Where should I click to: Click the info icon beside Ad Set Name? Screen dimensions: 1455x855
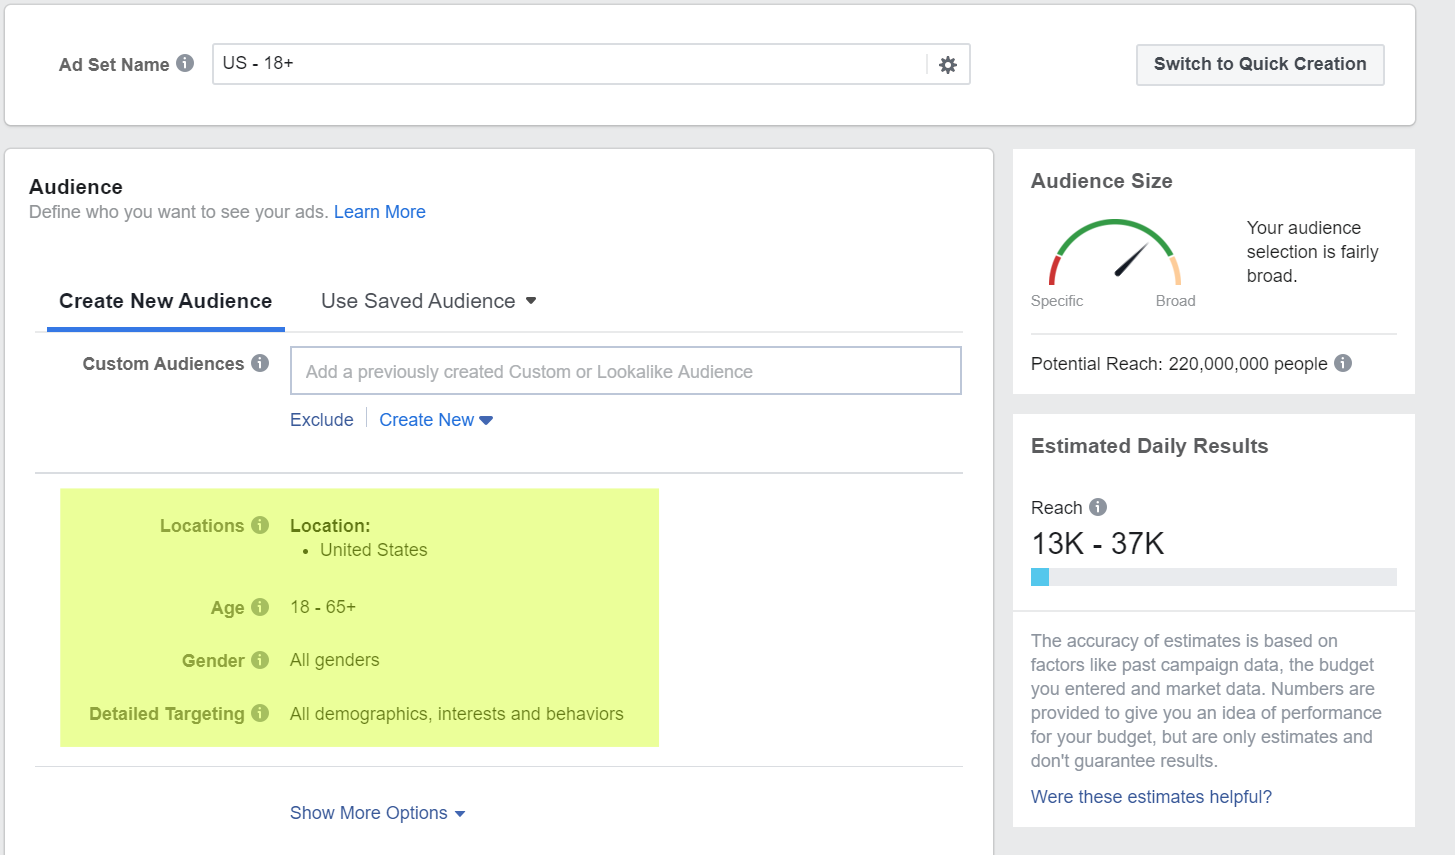[x=185, y=63]
